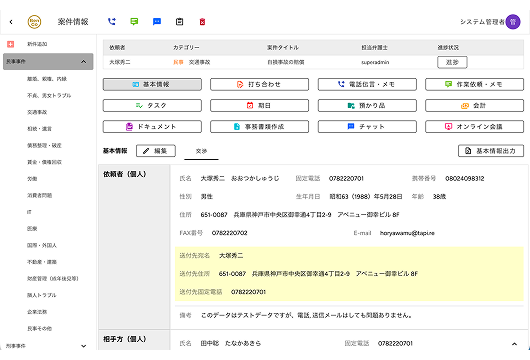Open the 期日 section

259,105
